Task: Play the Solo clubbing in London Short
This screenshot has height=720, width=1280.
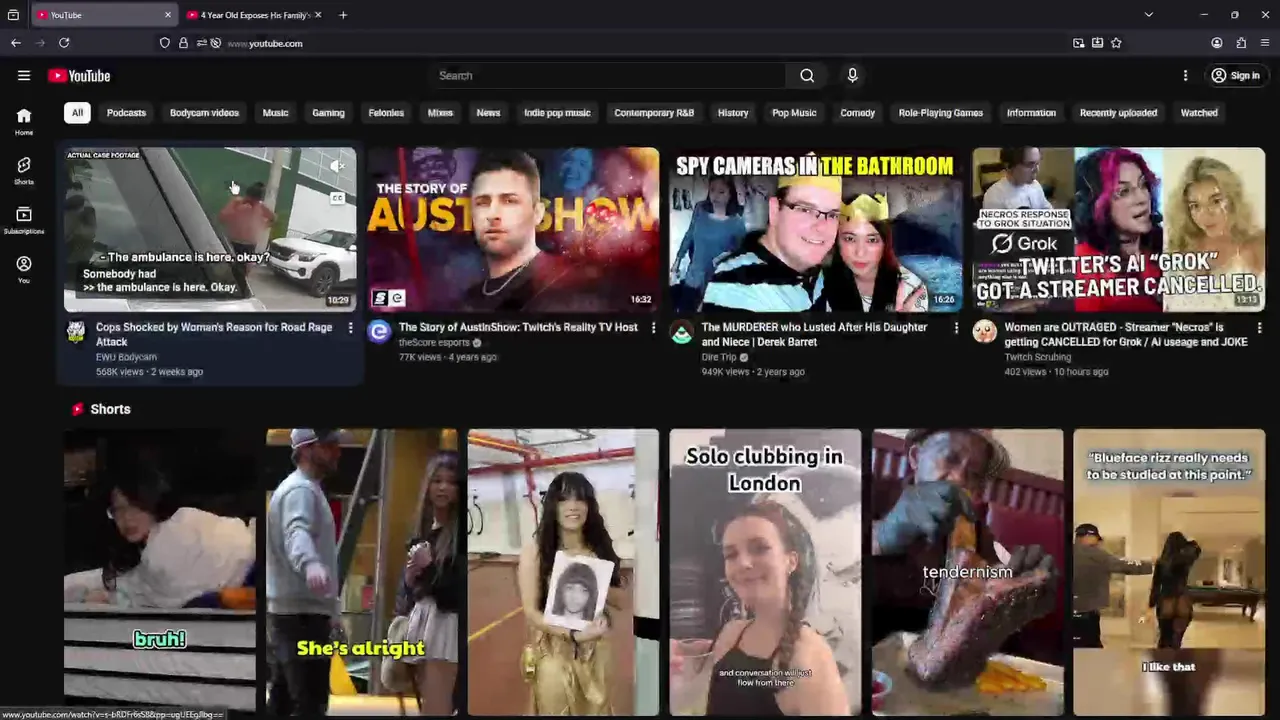Action: point(765,572)
